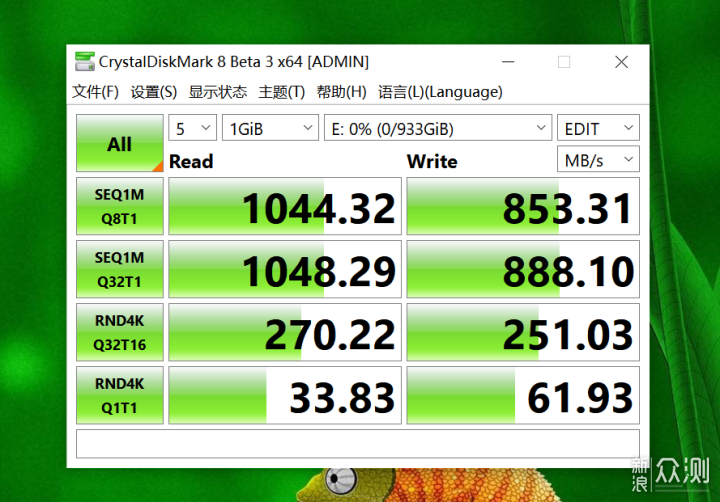720x502 pixels.
Task: Close the CrystalDiskMark window
Action: (621, 62)
